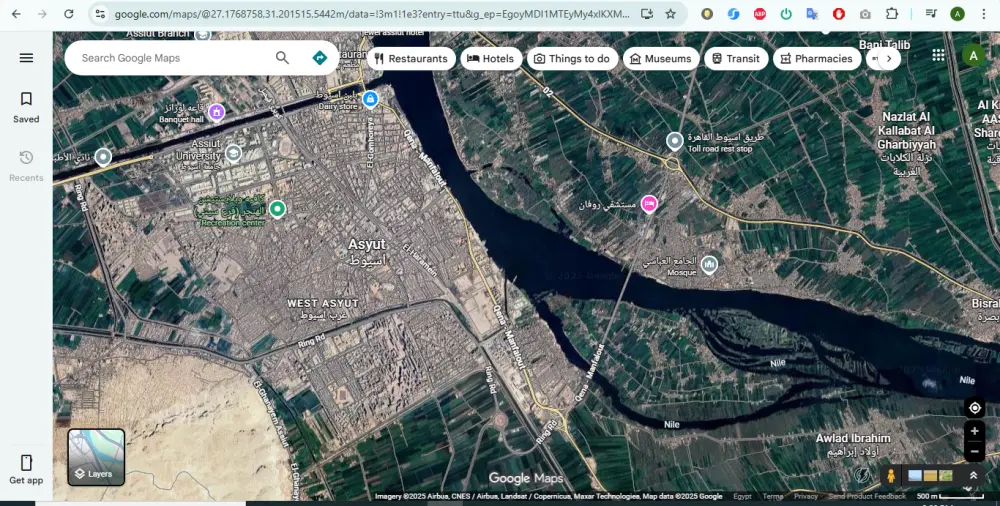1000x506 pixels.
Task: Open the Chrome profile avatar in toolbar
Action: 957,13
